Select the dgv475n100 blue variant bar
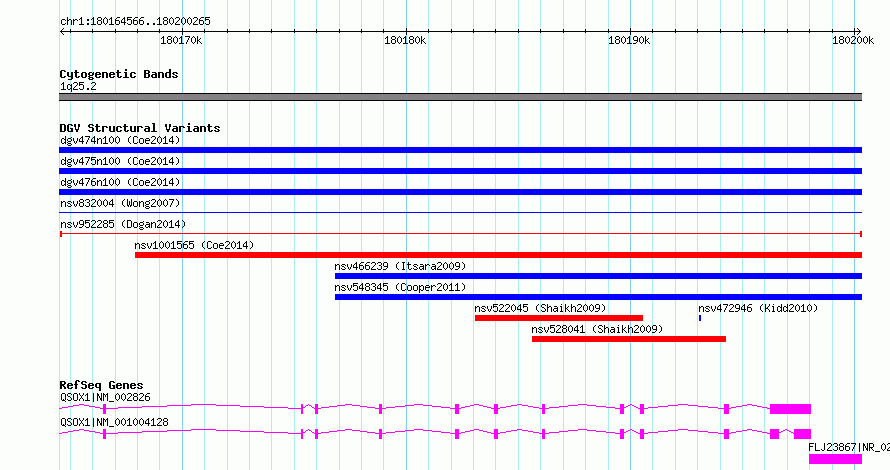Image resolution: width=890 pixels, height=470 pixels. [460, 171]
